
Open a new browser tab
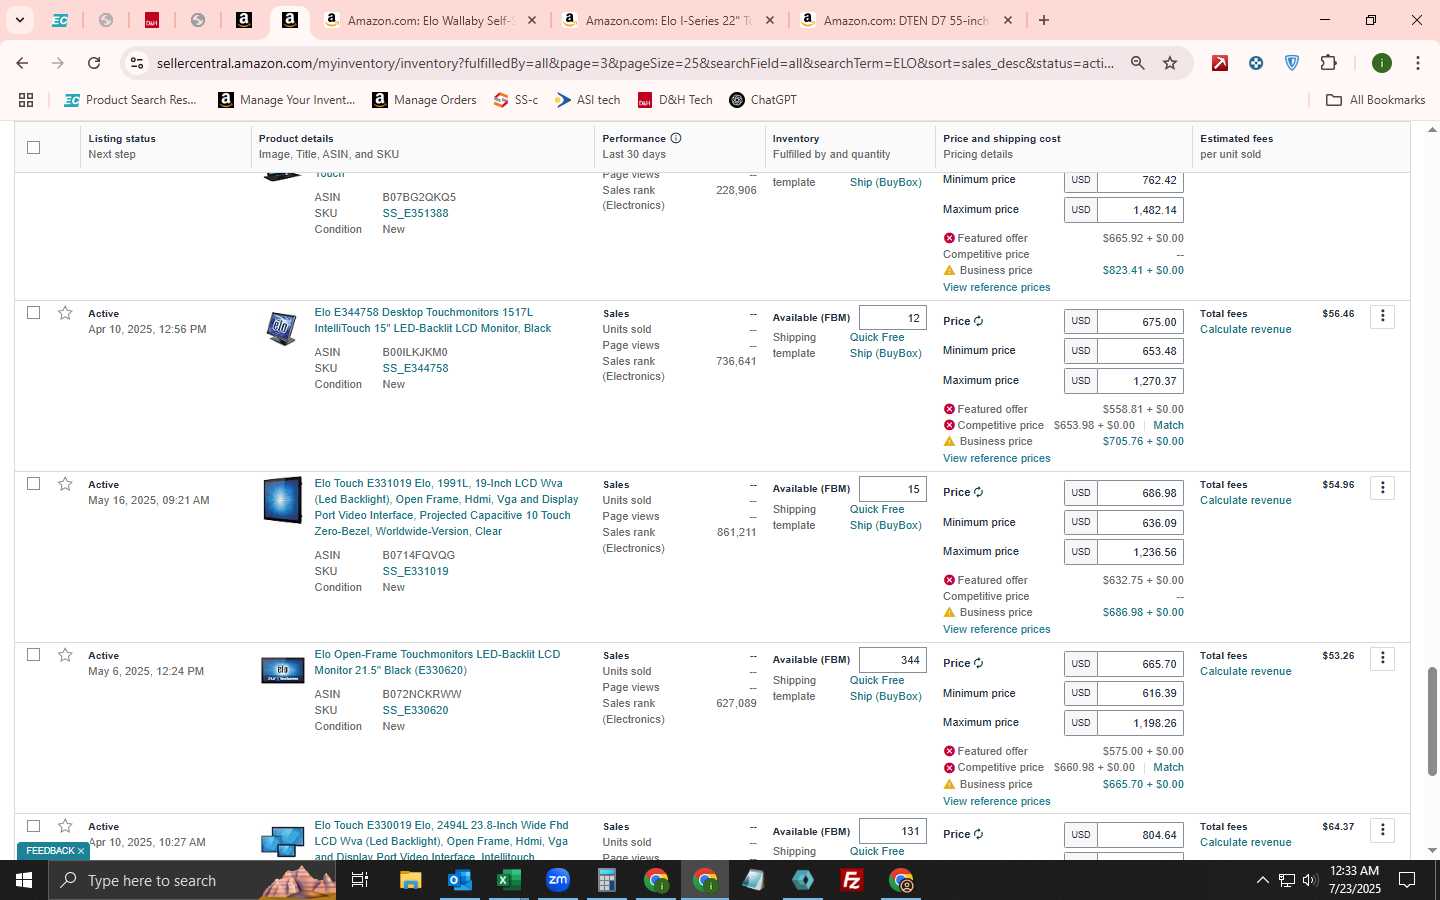(1044, 20)
